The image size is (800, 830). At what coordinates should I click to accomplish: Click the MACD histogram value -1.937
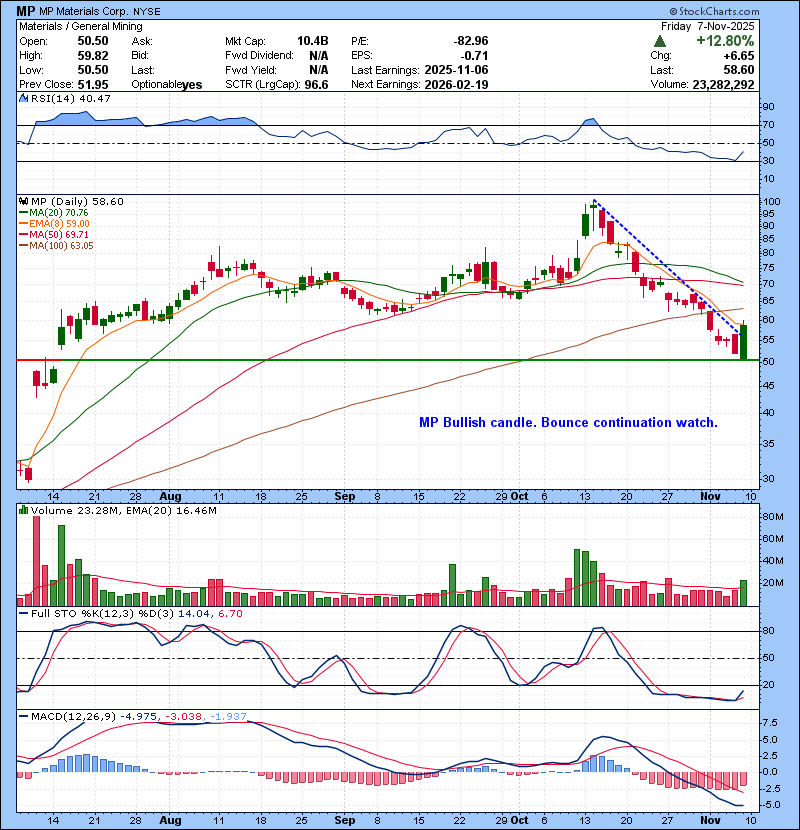(228, 717)
